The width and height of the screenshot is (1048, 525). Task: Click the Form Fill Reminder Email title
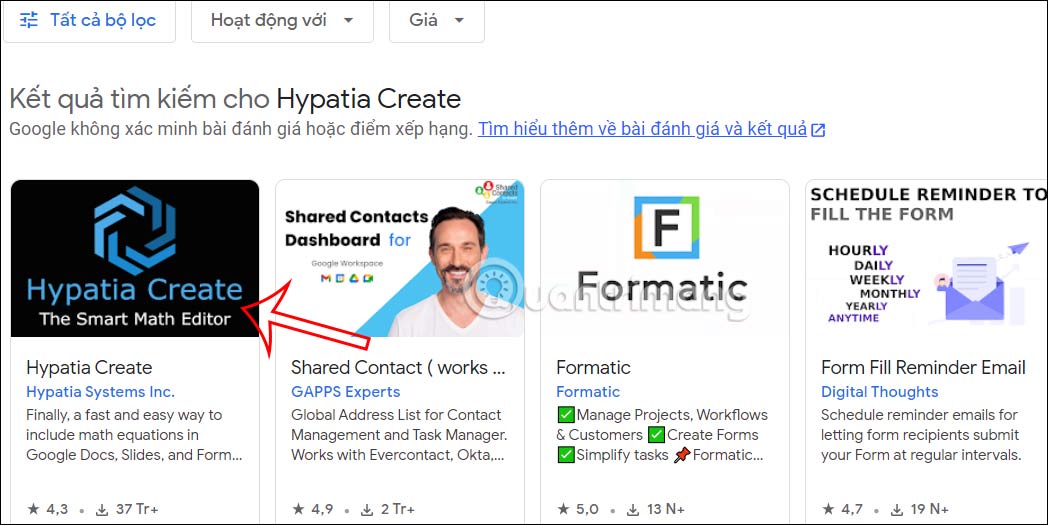(923, 367)
